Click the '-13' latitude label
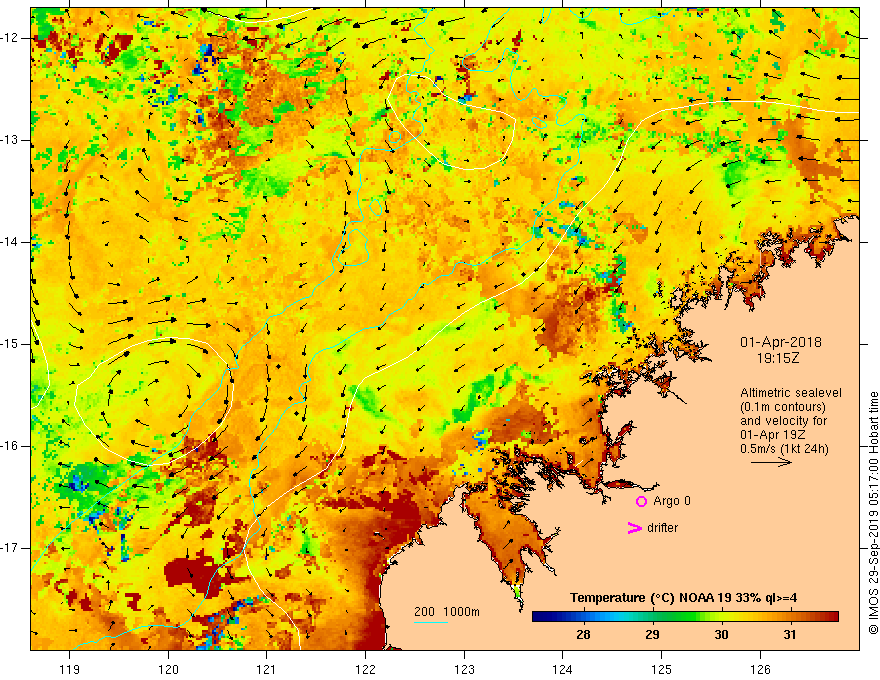The image size is (880, 680). pyautogui.click(x=10, y=140)
